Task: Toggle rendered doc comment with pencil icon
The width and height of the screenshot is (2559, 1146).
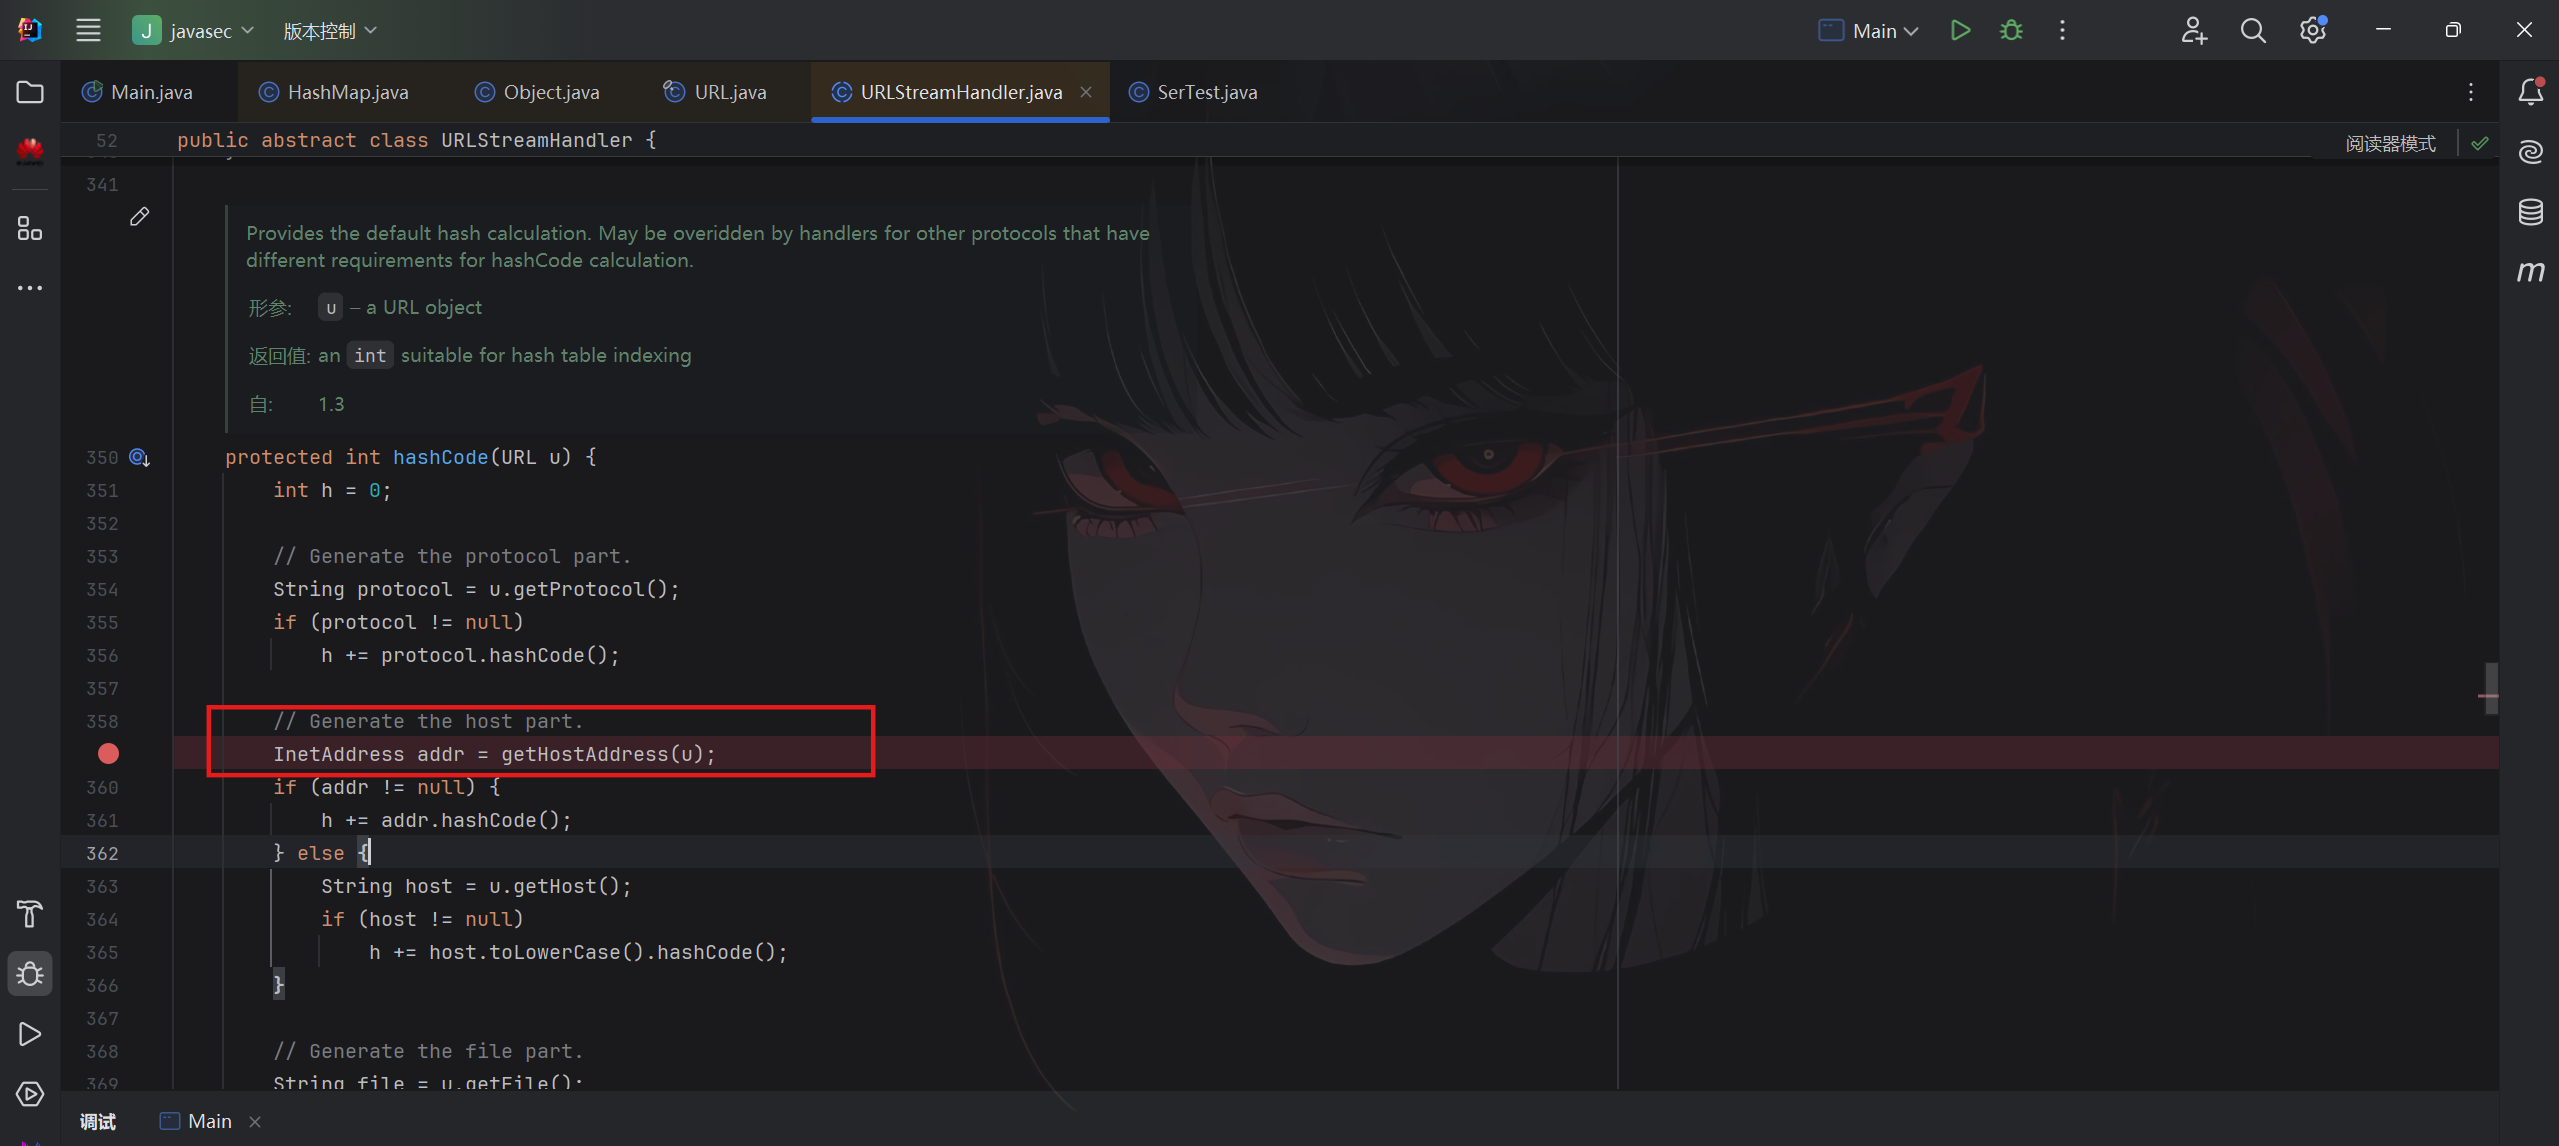Action: [139, 216]
